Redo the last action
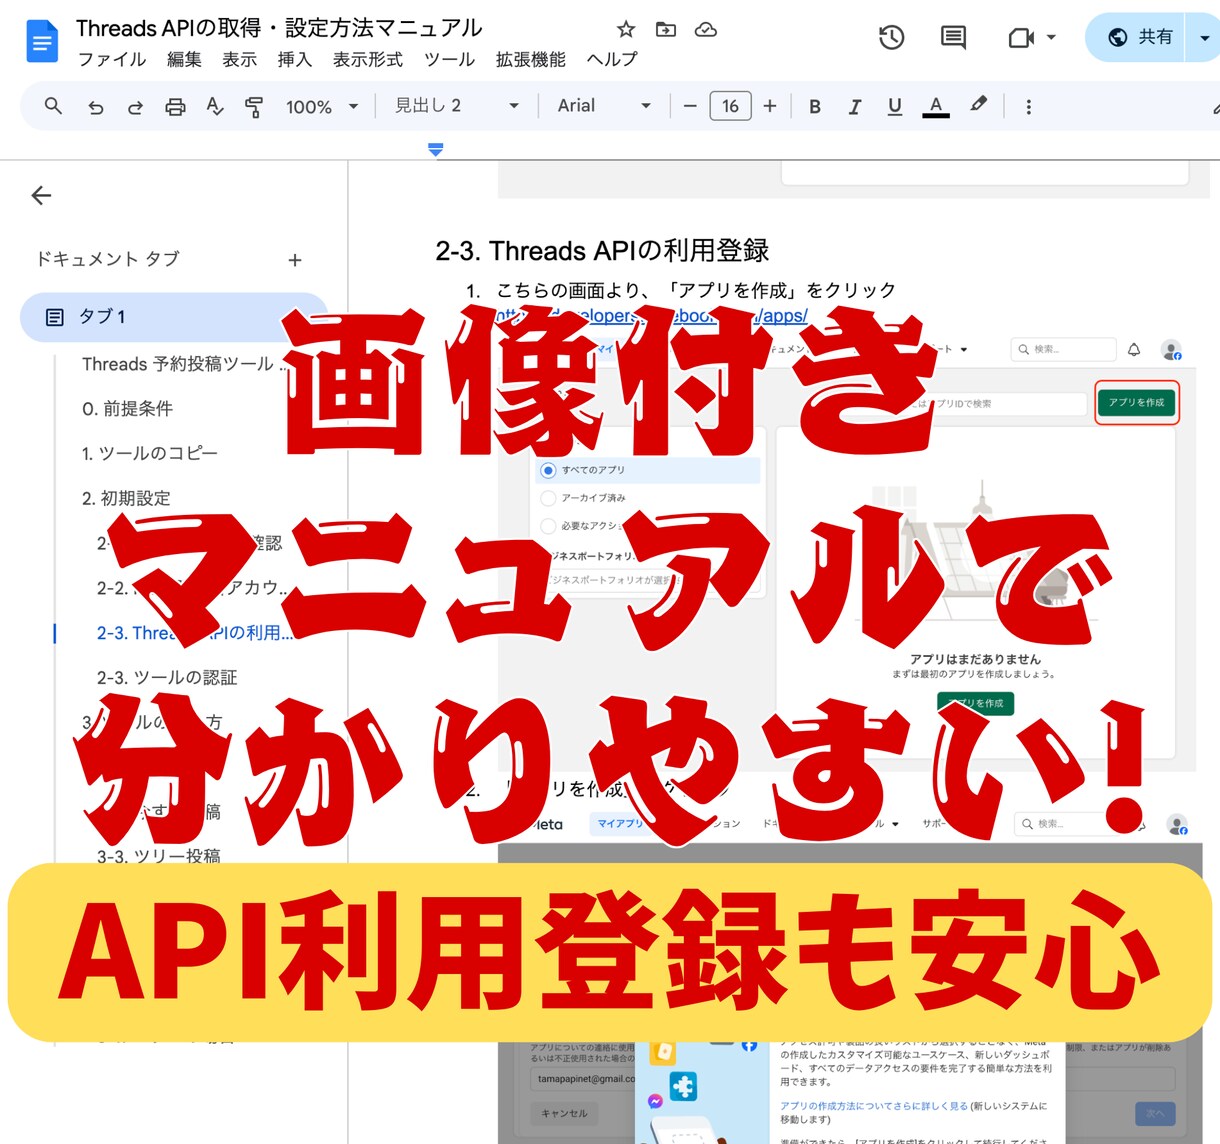This screenshot has width=1220, height=1144. point(135,107)
